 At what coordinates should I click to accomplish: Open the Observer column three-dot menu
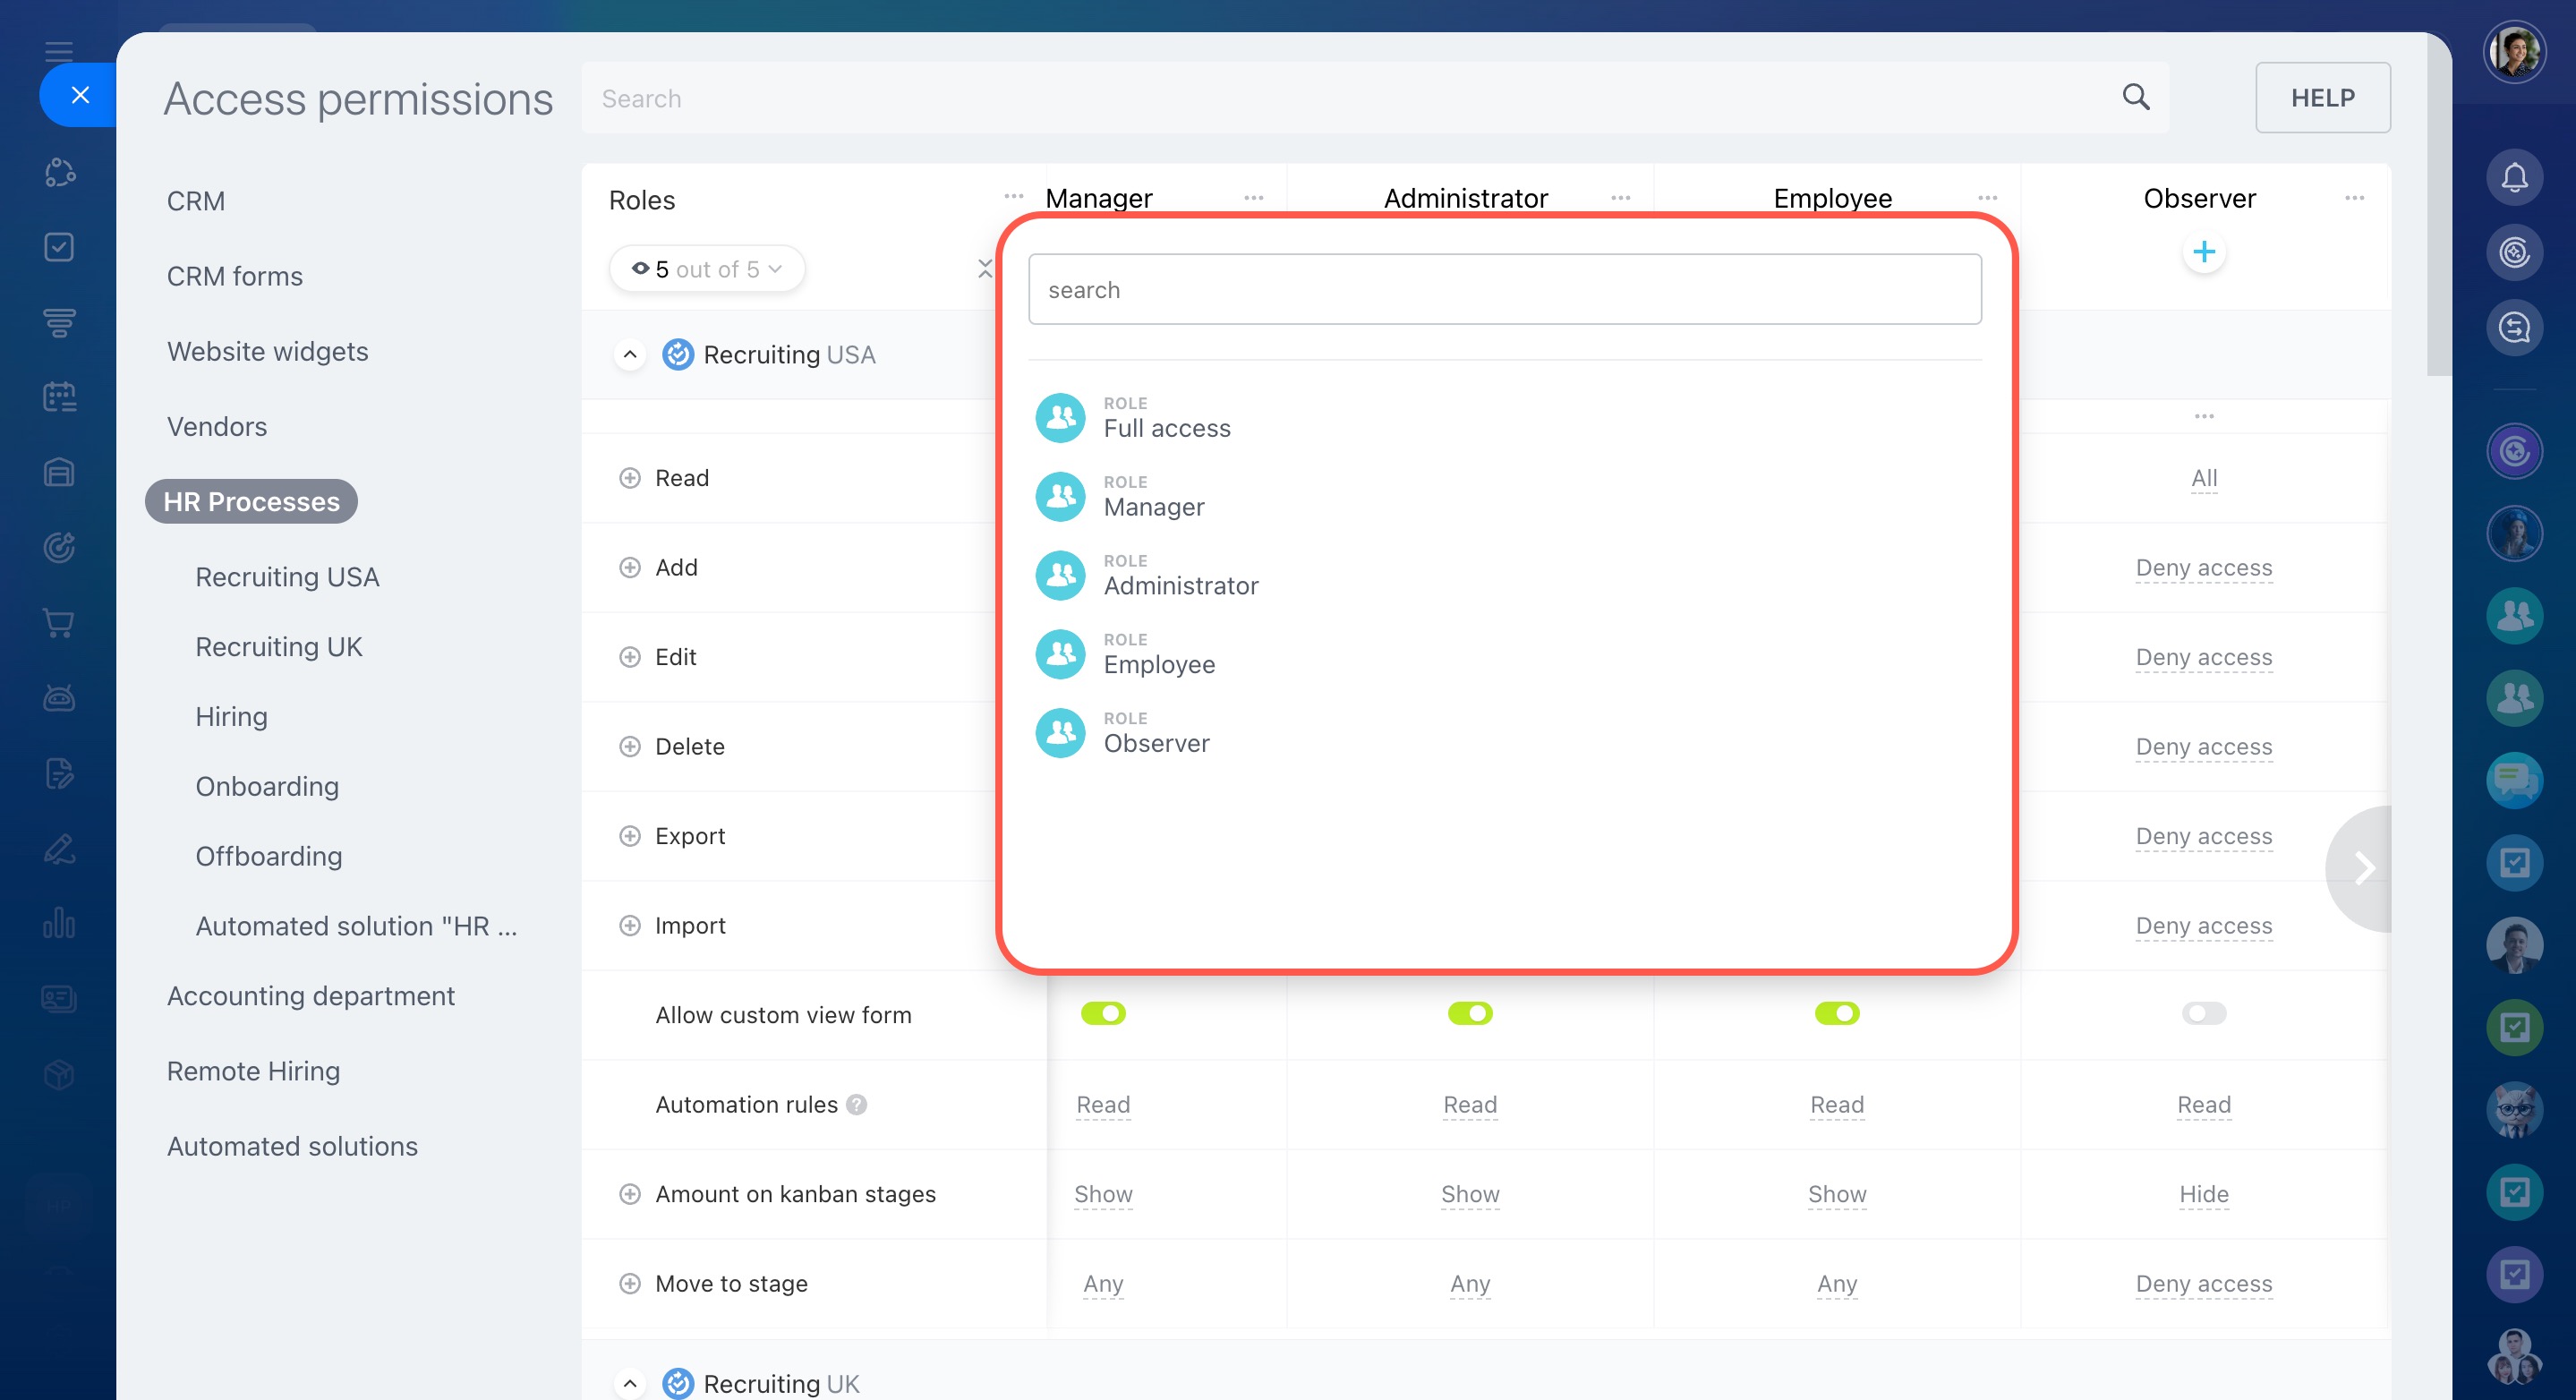[x=2354, y=198]
